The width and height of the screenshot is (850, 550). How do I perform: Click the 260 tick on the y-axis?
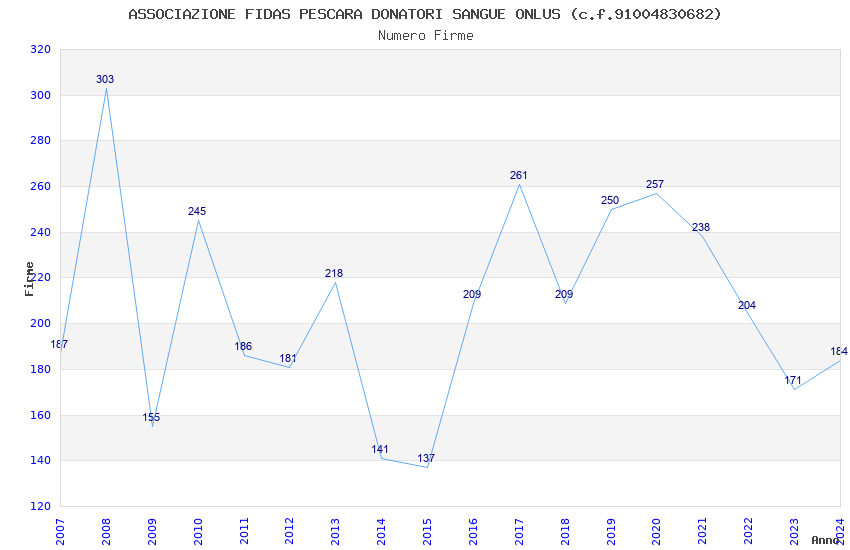pyautogui.click(x=41, y=186)
